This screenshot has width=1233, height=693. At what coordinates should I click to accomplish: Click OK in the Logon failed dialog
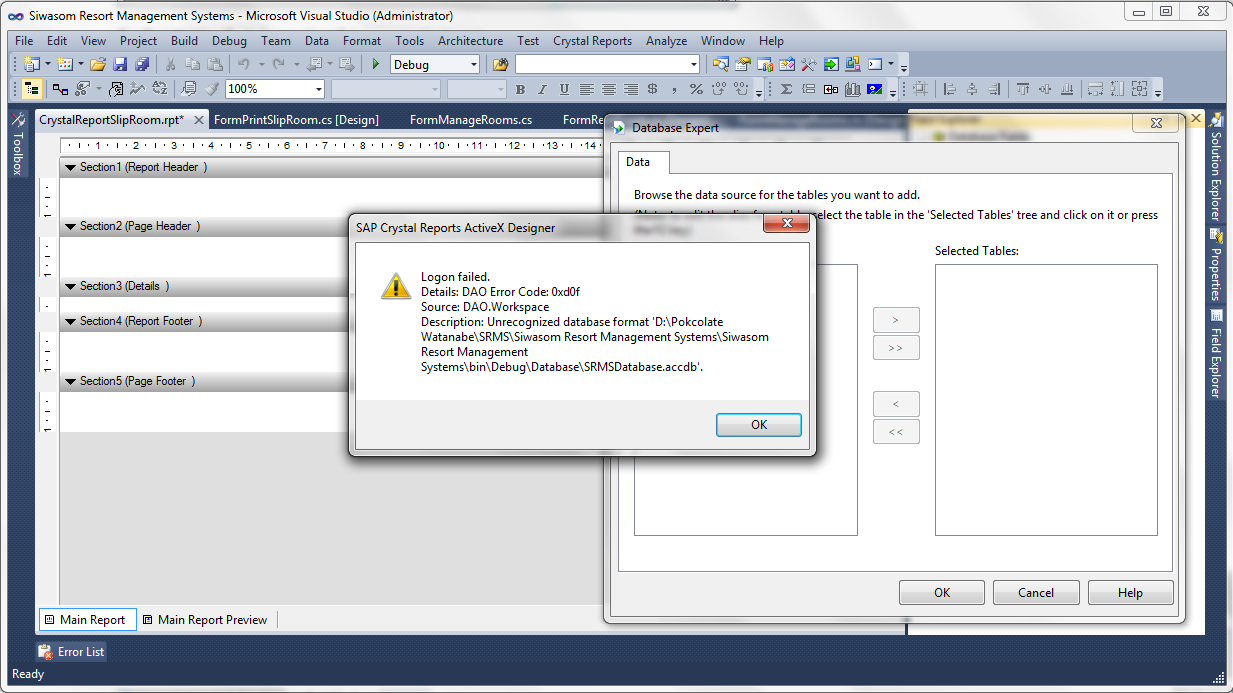pyautogui.click(x=759, y=425)
